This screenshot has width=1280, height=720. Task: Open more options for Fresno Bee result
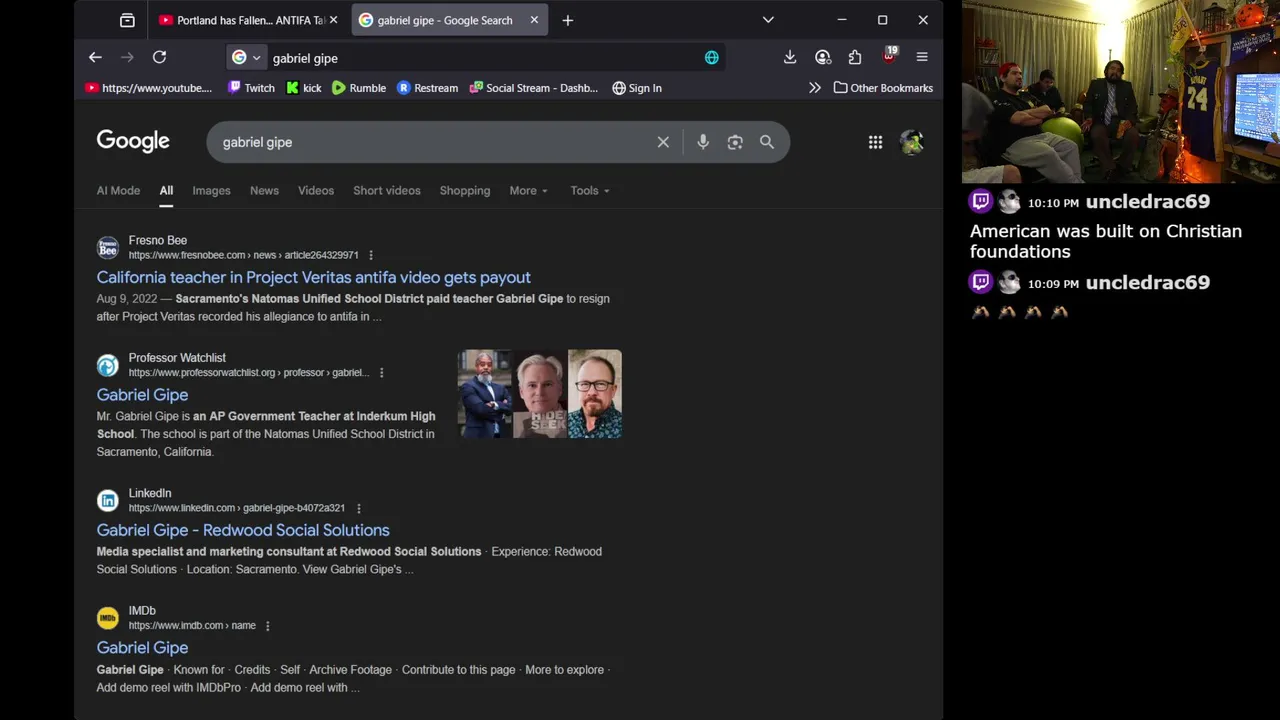(x=371, y=255)
